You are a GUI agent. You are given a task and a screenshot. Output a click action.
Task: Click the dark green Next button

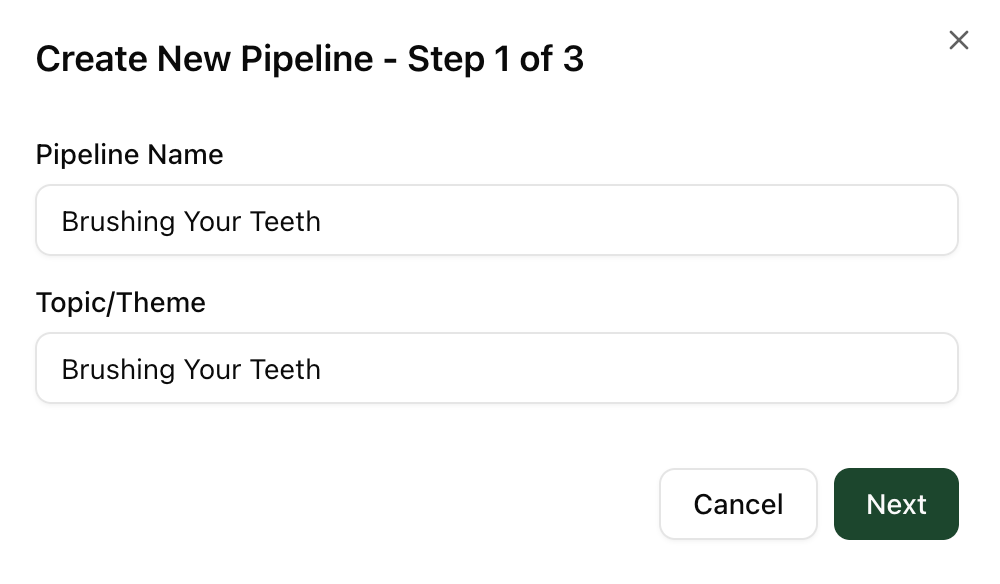tap(896, 504)
